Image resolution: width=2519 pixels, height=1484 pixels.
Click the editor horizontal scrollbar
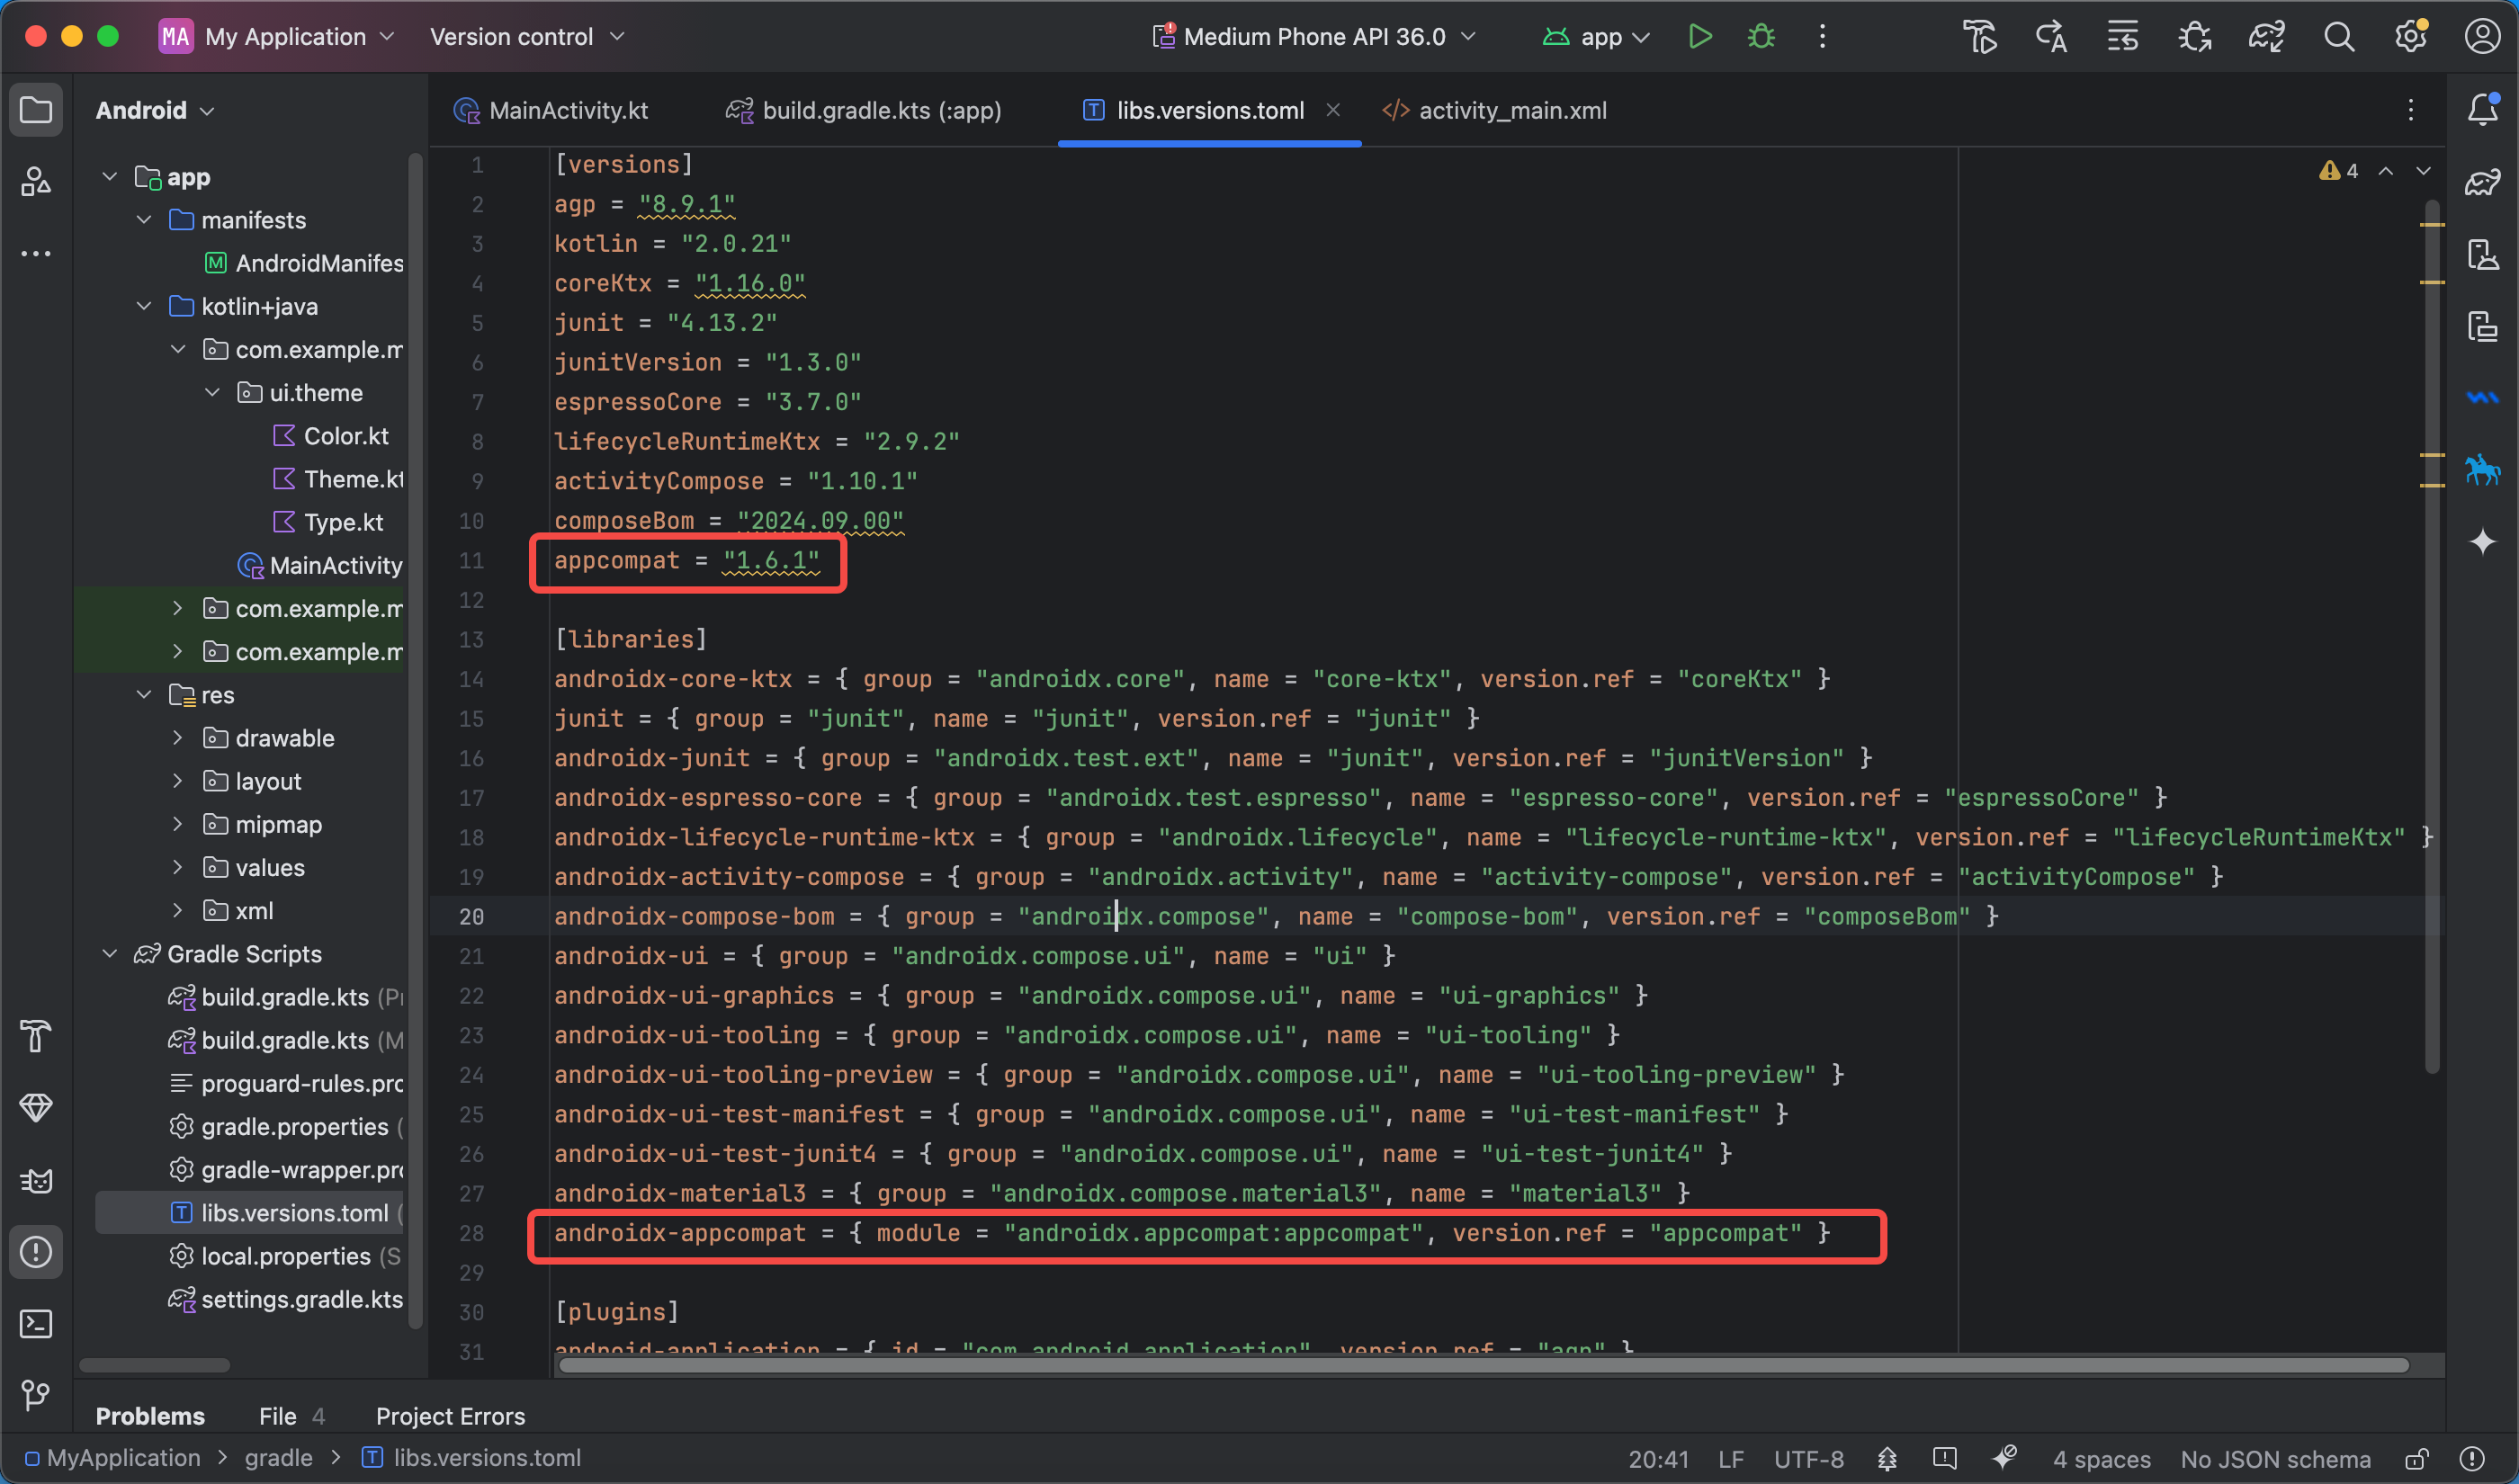[1482, 1365]
